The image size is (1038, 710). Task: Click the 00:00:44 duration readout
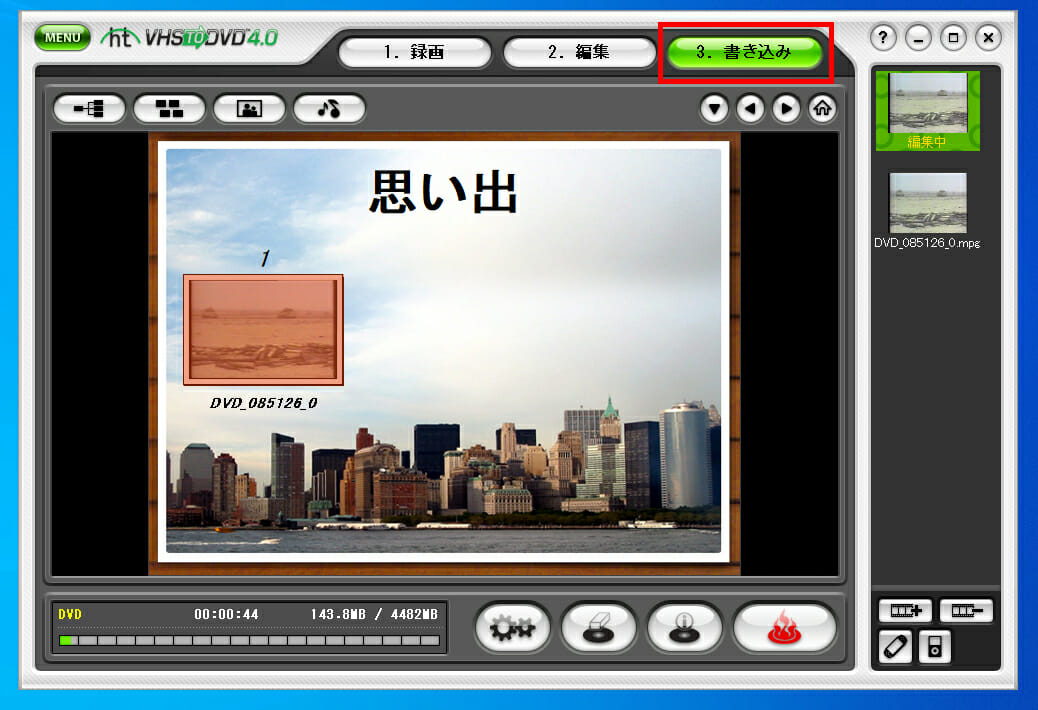click(226, 614)
